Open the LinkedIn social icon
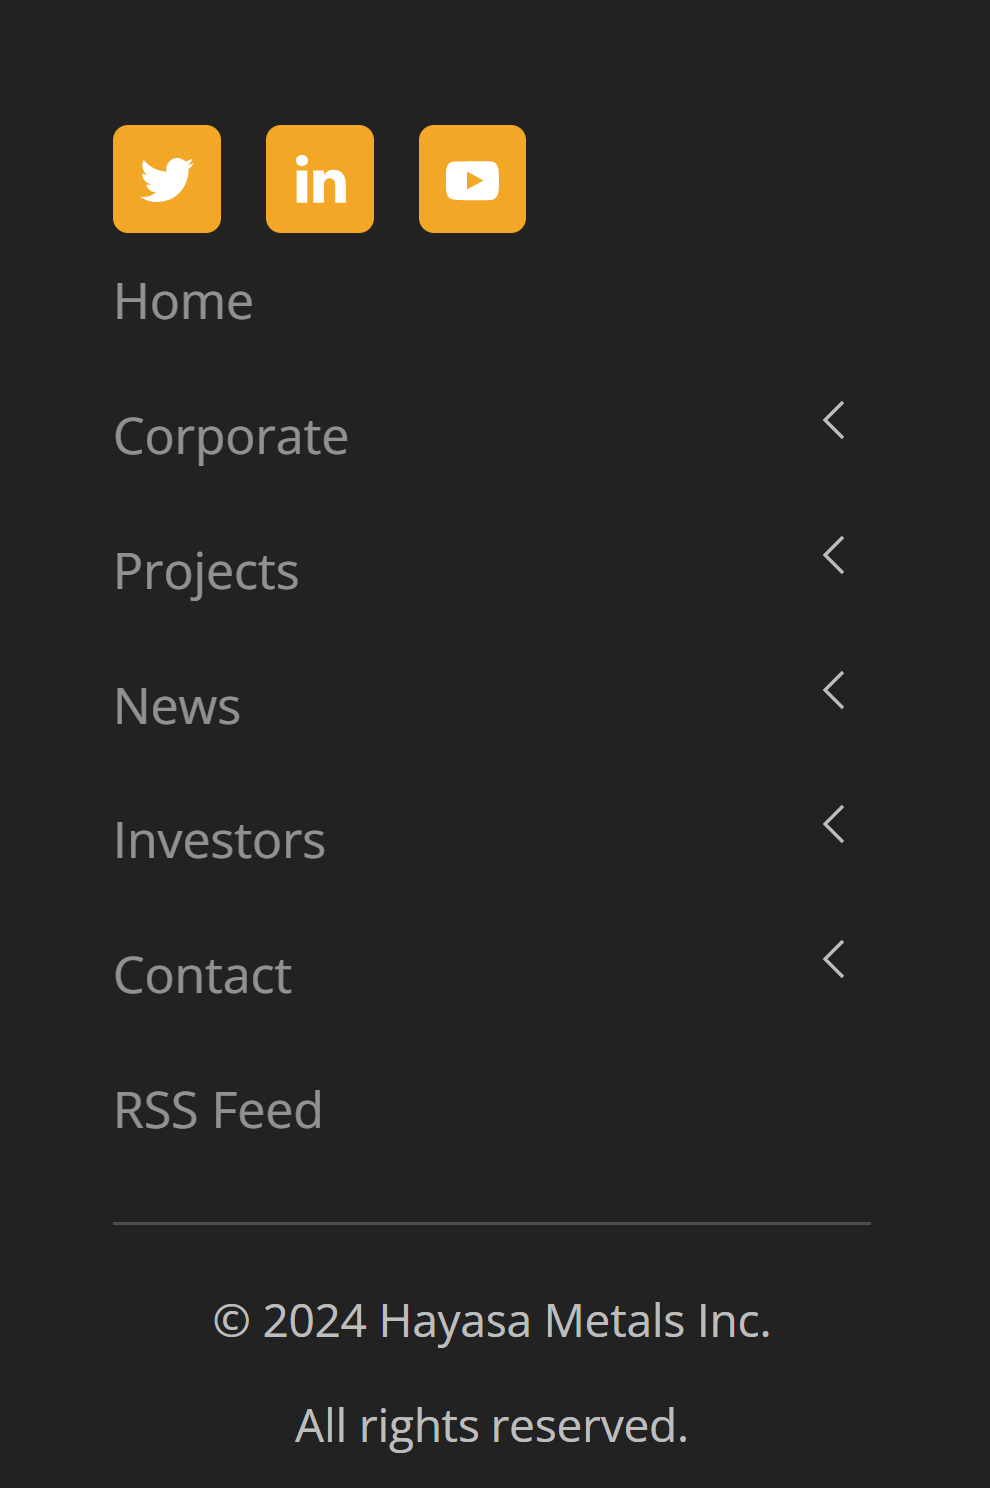 point(320,179)
